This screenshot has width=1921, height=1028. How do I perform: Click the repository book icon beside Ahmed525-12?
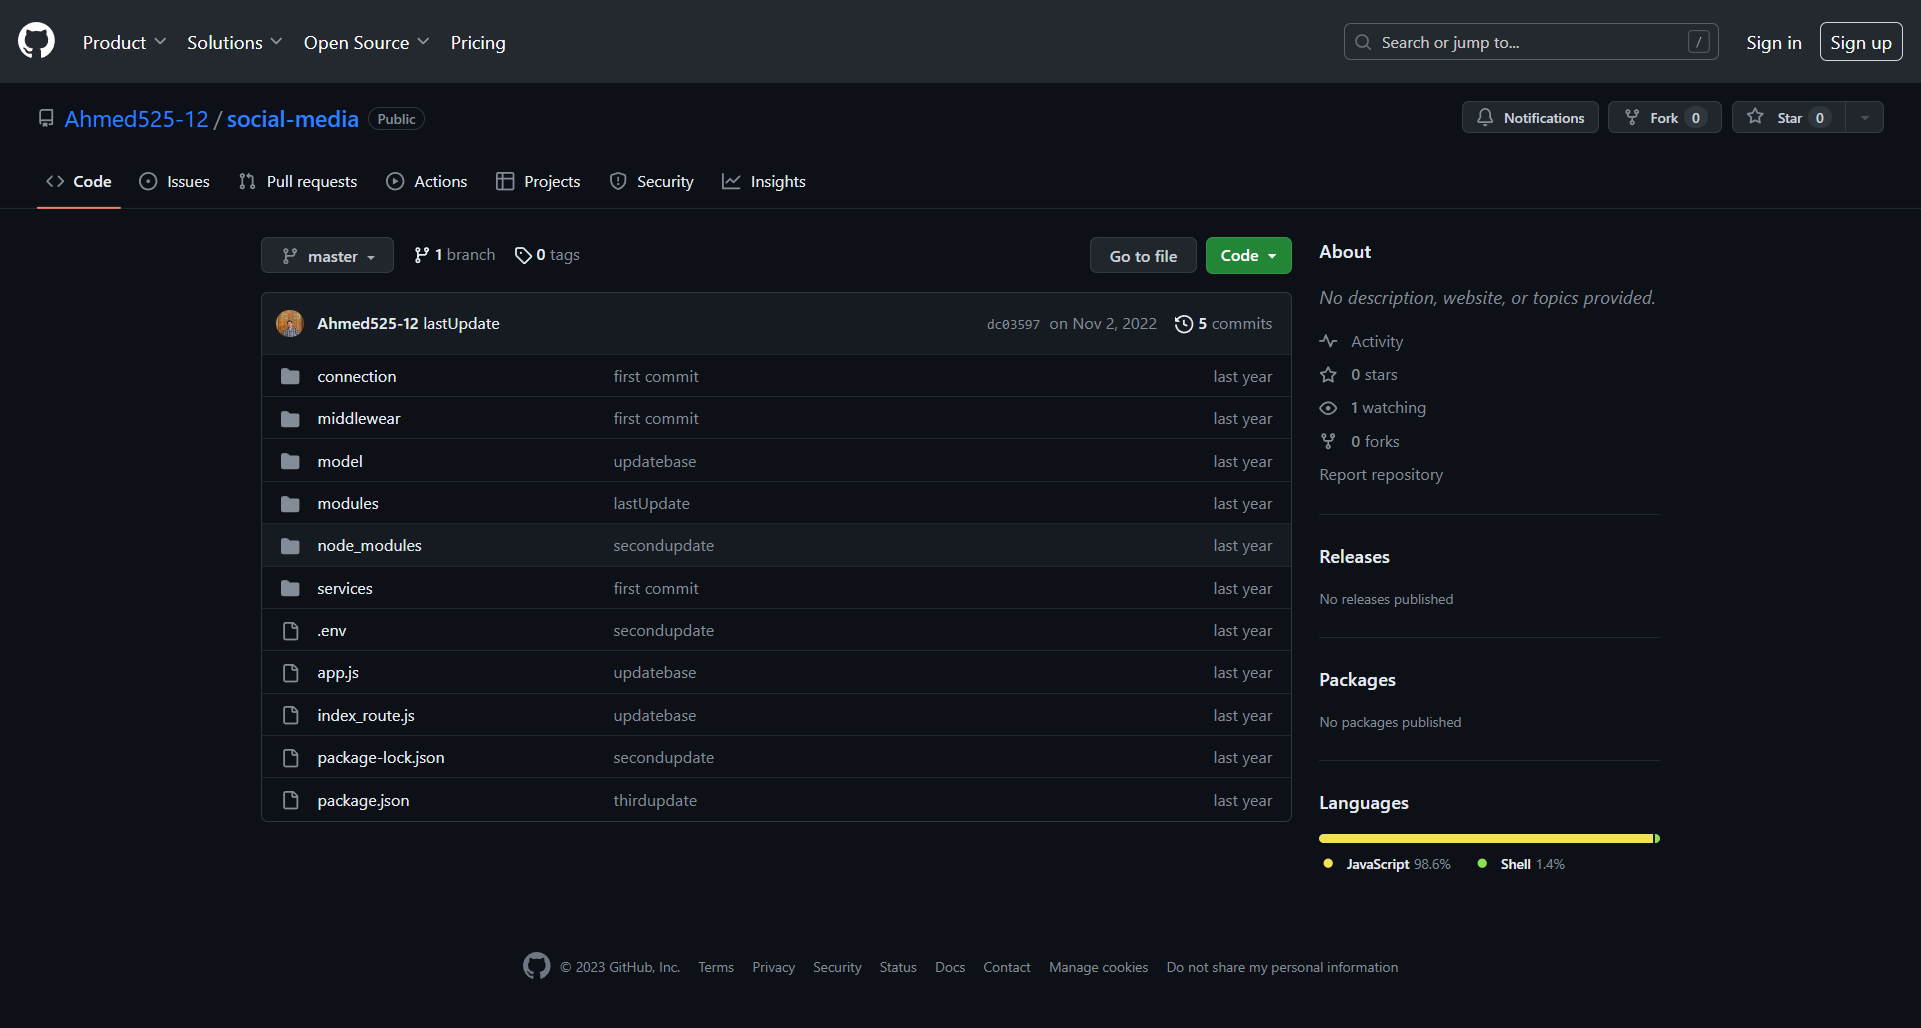[46, 118]
